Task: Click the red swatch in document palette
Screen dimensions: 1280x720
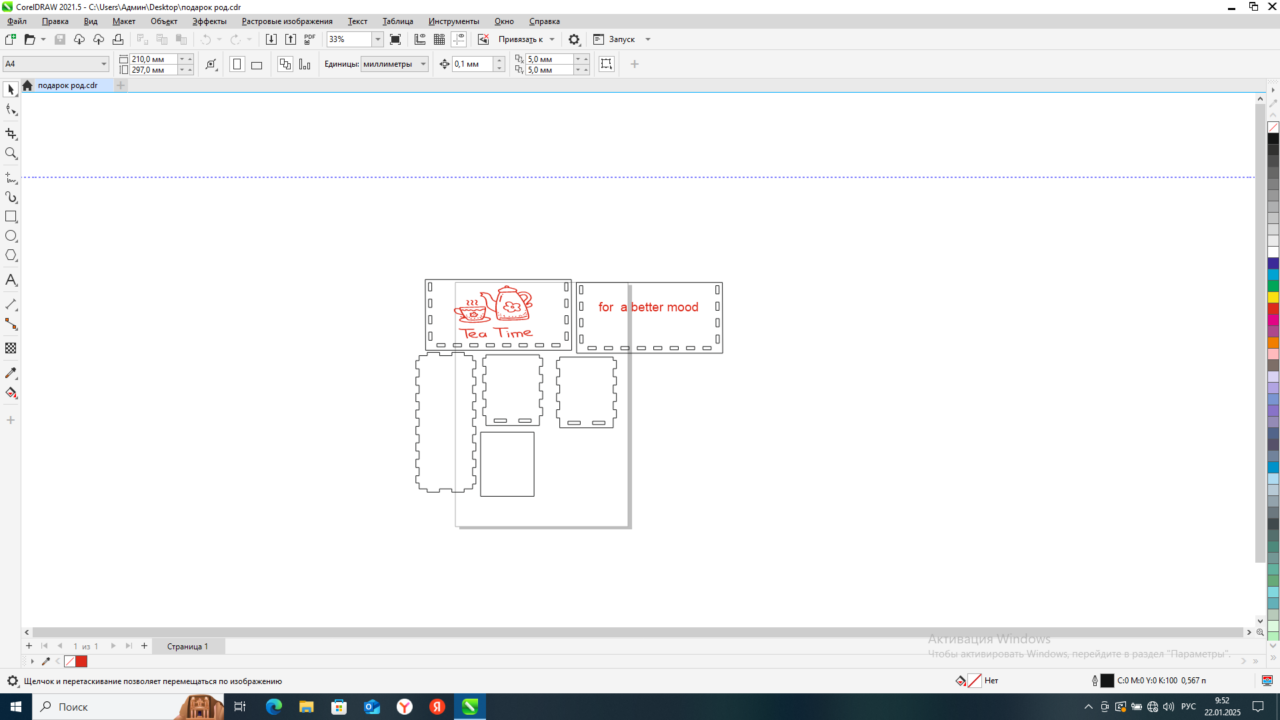Action: point(82,661)
